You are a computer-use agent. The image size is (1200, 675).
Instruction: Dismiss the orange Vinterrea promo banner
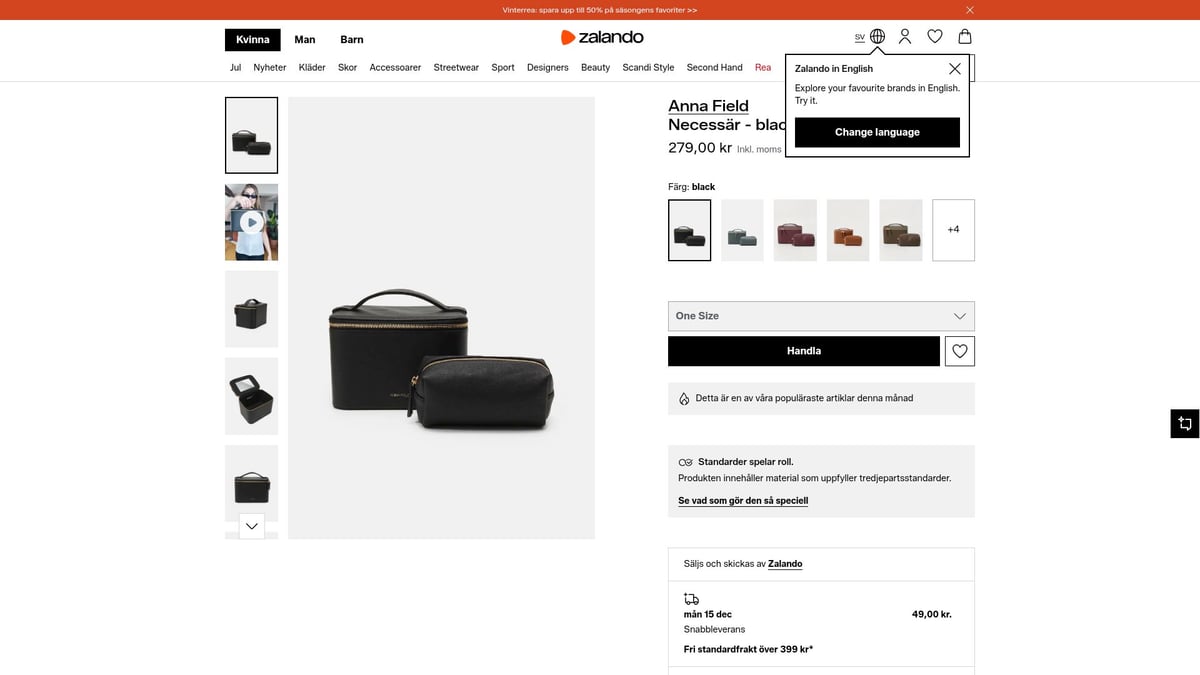pos(969,10)
